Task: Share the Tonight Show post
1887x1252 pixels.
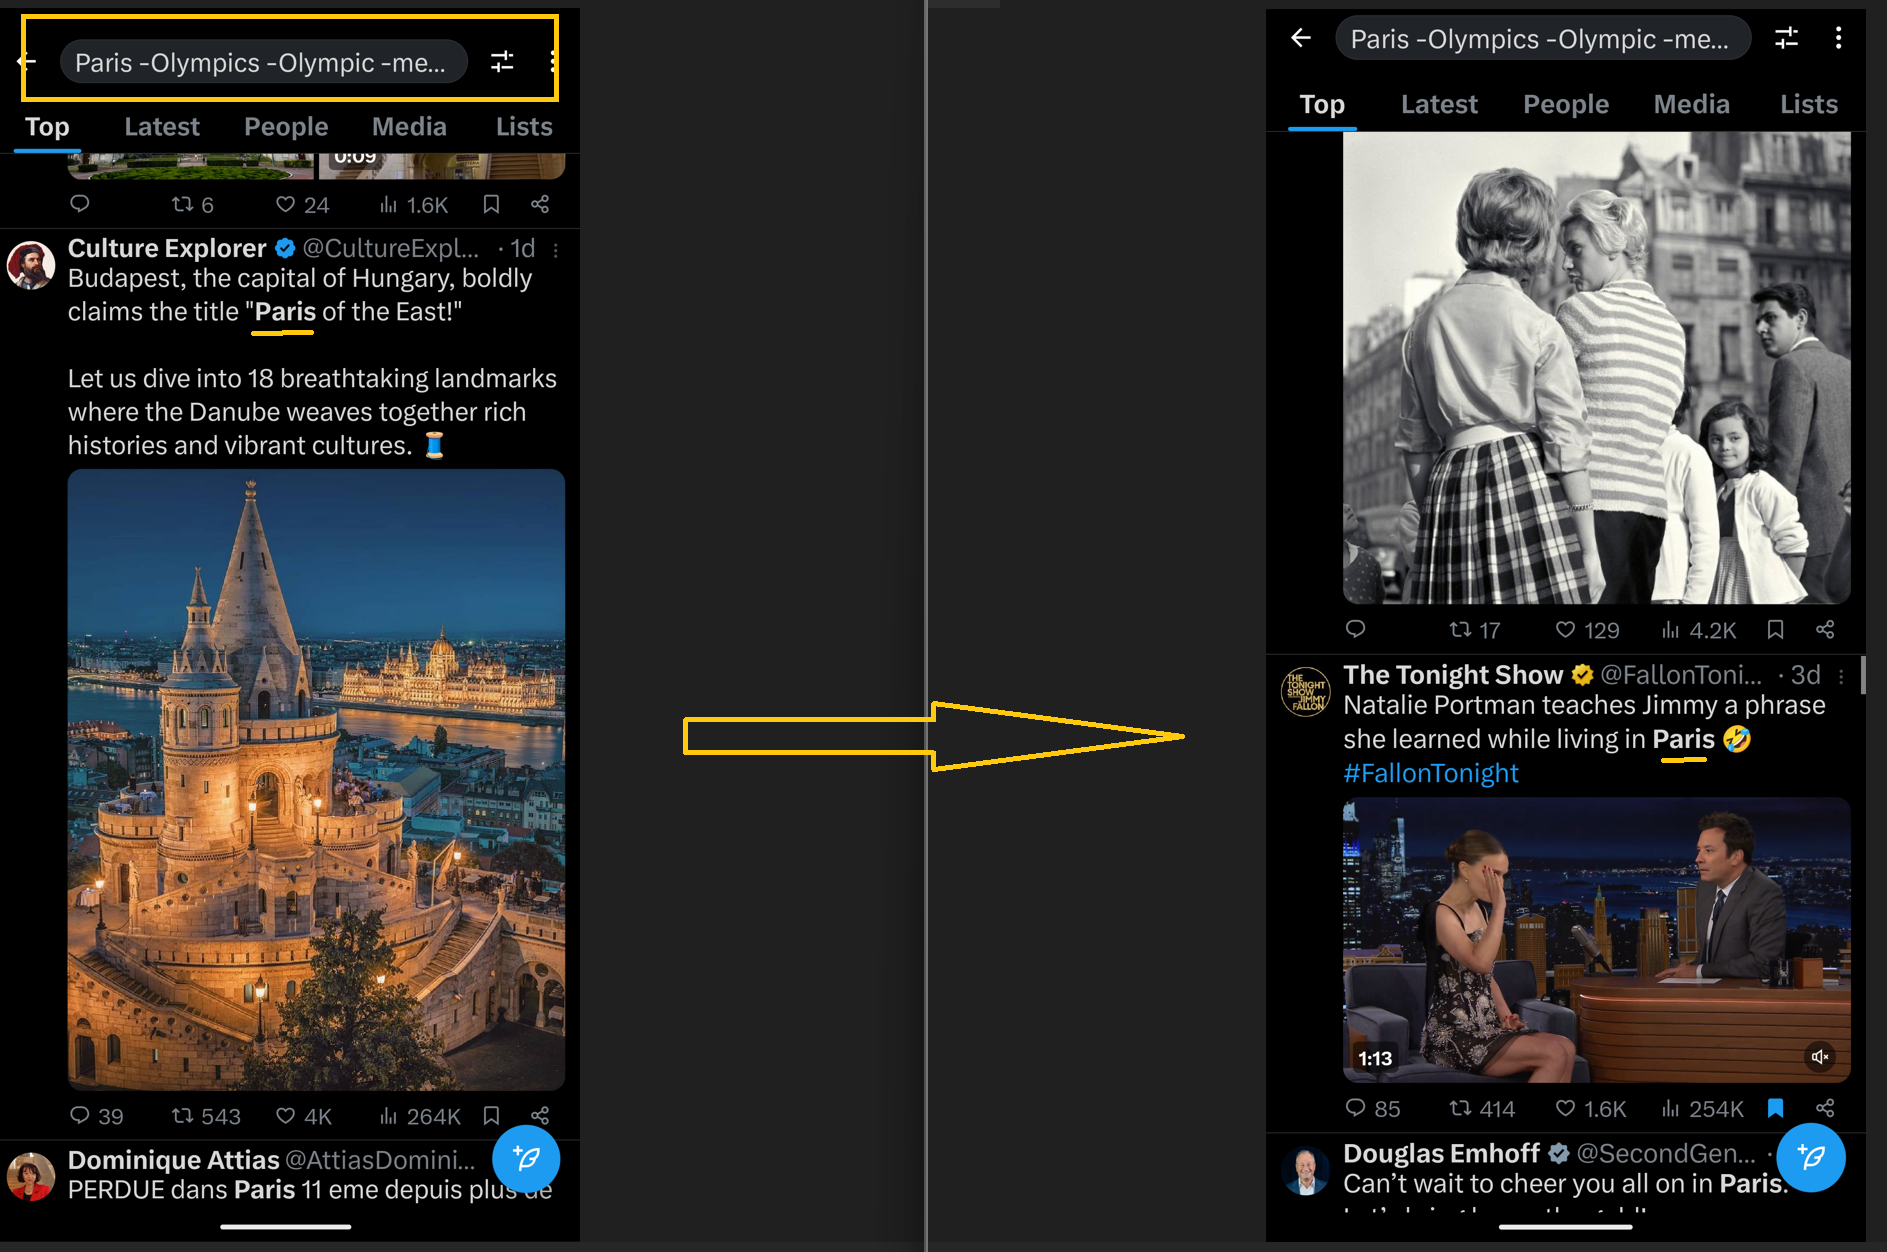Action: click(x=1825, y=1107)
